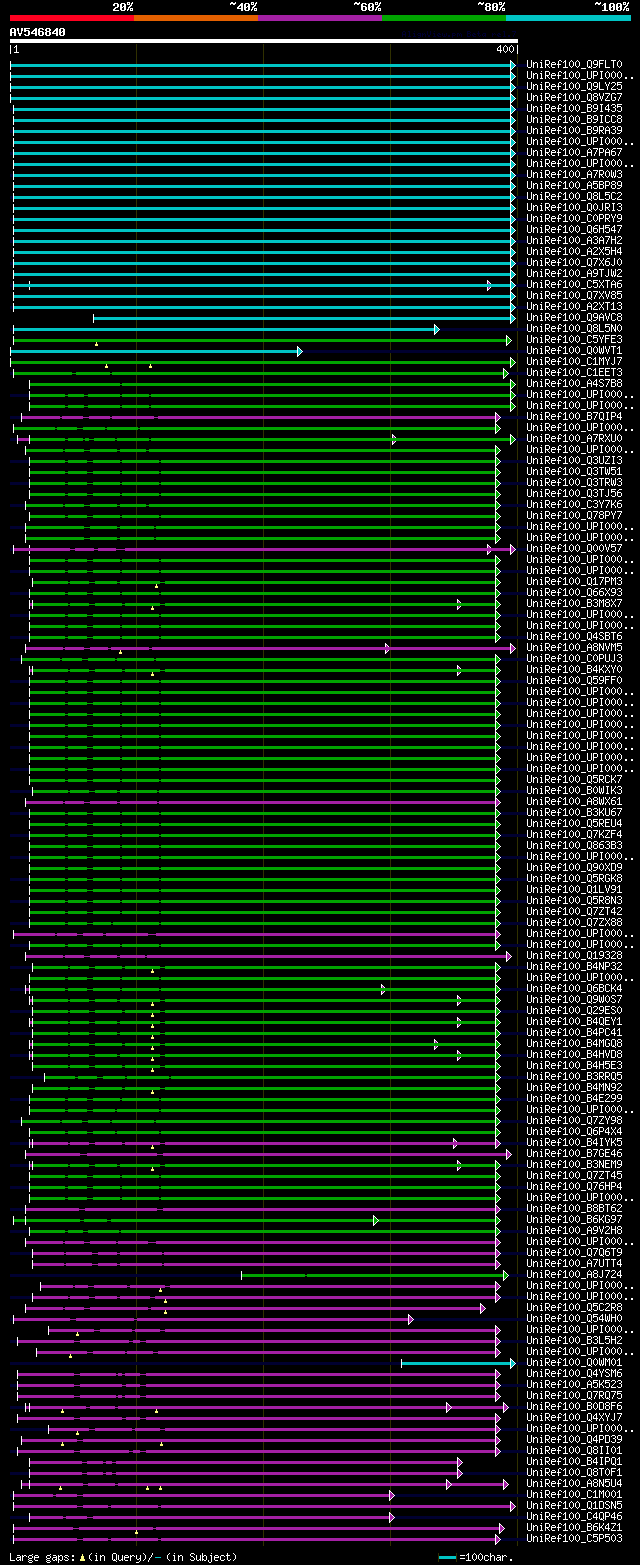Click the white query ruler bar
640x1565 pixels.
point(264,41)
